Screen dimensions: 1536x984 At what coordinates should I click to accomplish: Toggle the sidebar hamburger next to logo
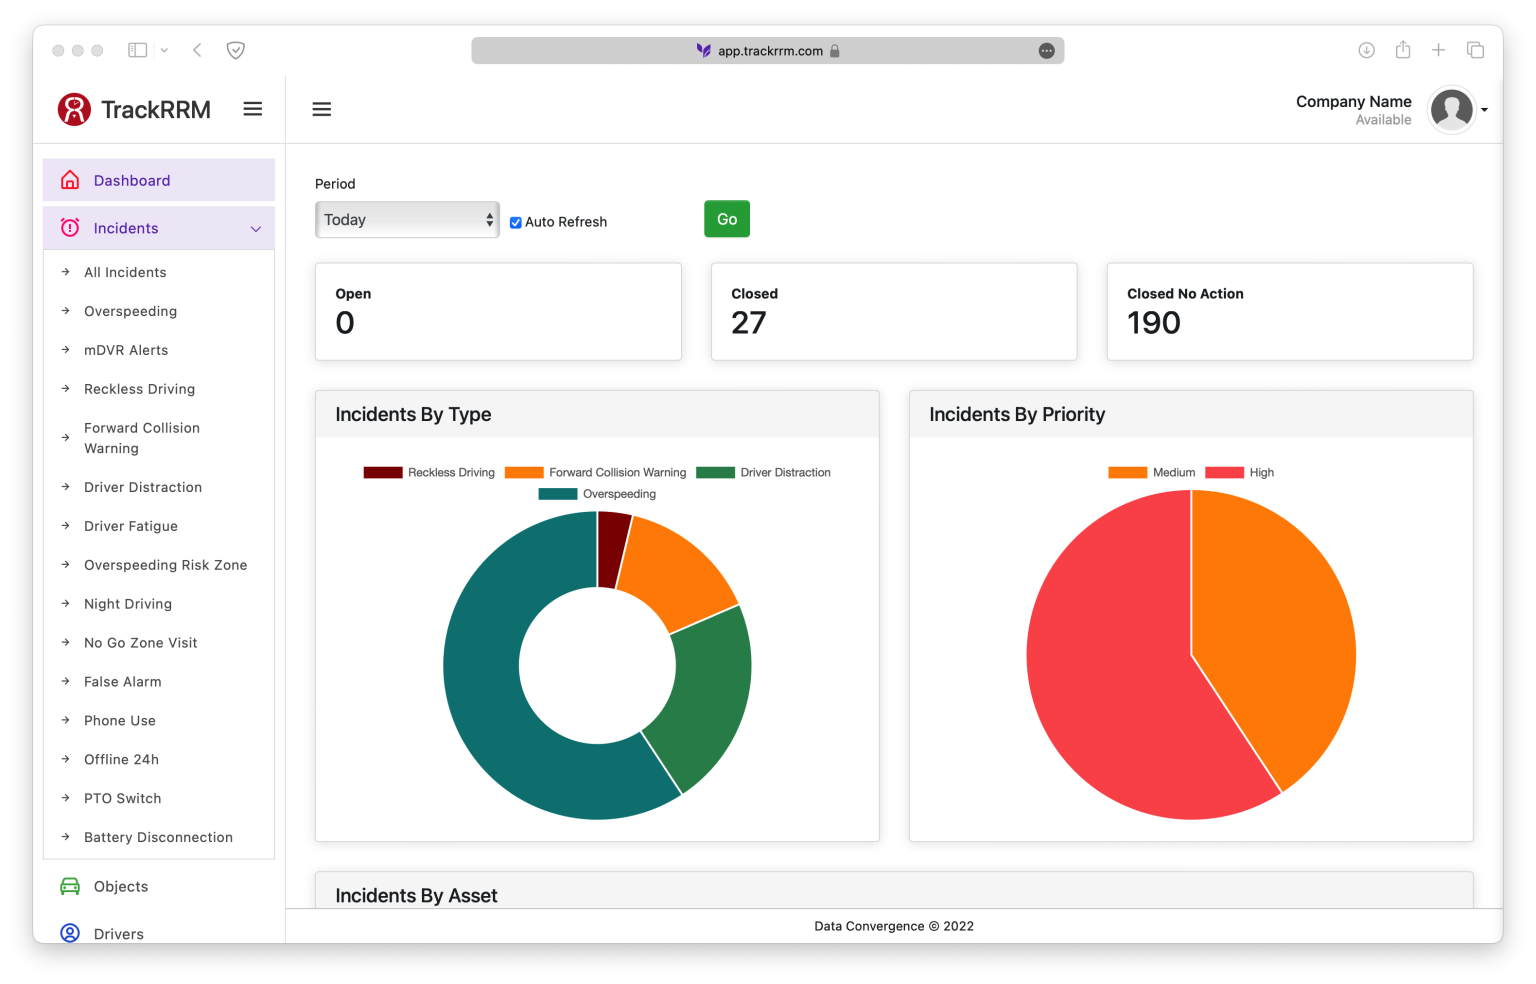[253, 109]
